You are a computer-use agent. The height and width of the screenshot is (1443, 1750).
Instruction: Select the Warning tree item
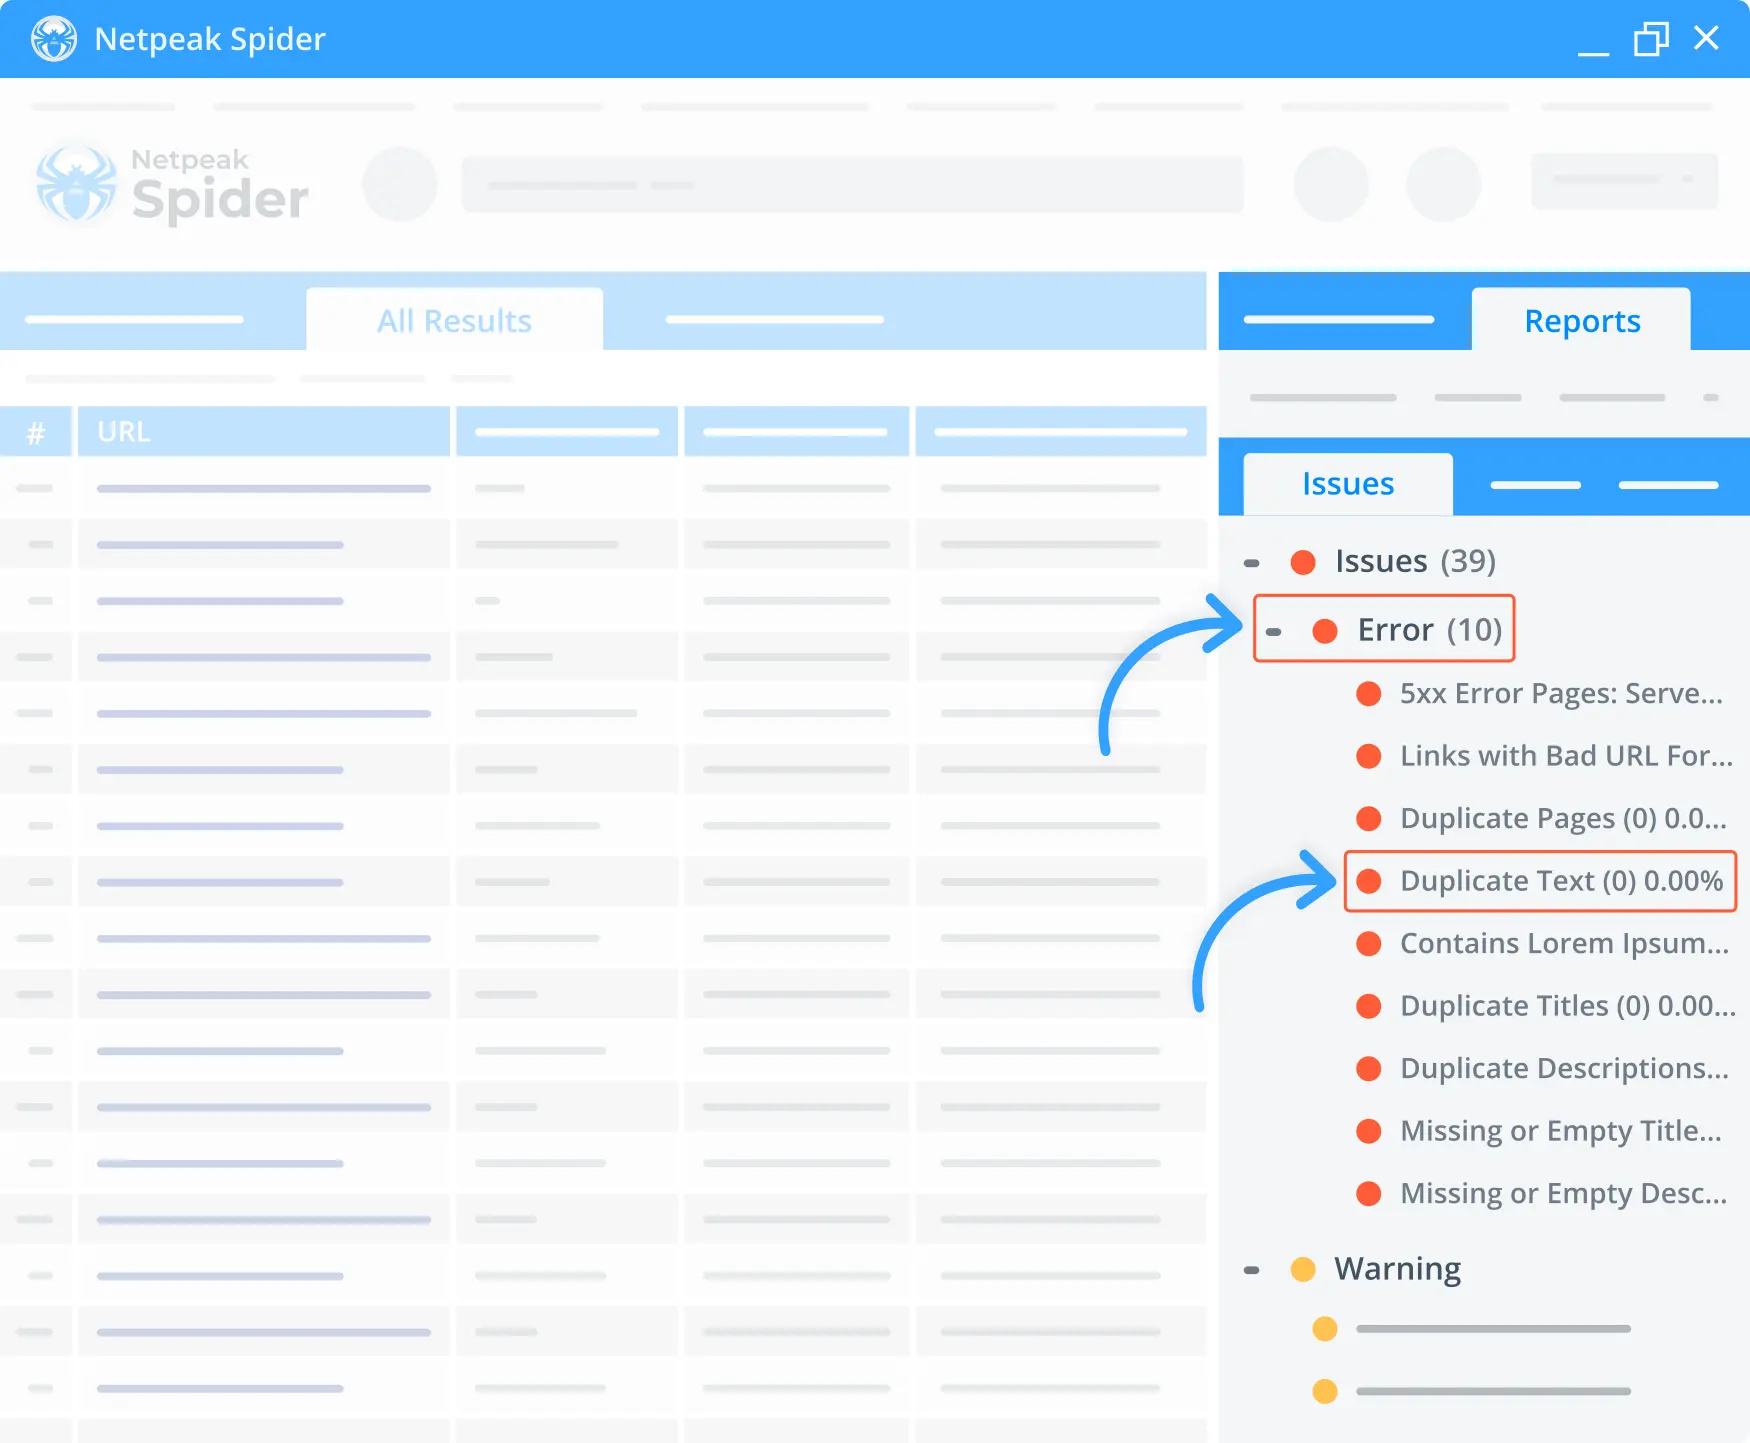point(1397,1268)
